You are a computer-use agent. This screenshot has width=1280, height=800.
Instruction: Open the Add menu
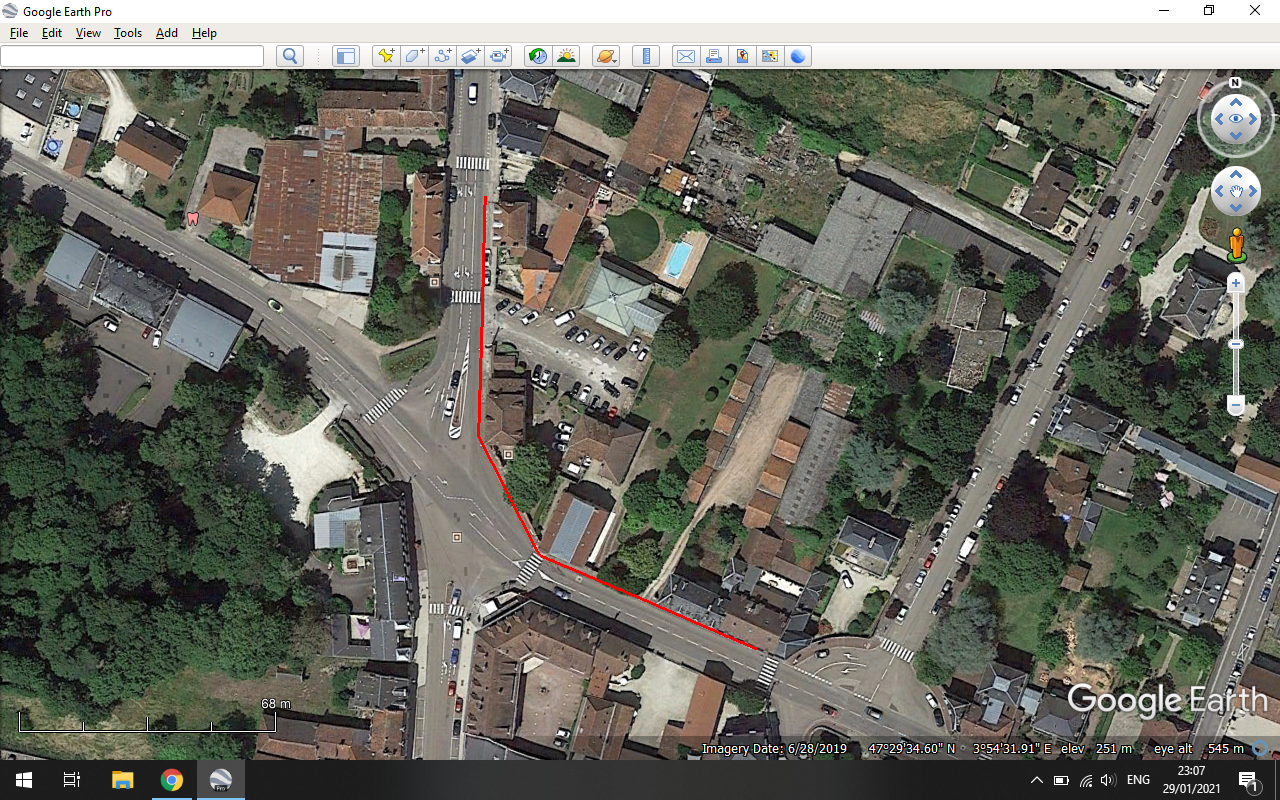pyautogui.click(x=167, y=33)
